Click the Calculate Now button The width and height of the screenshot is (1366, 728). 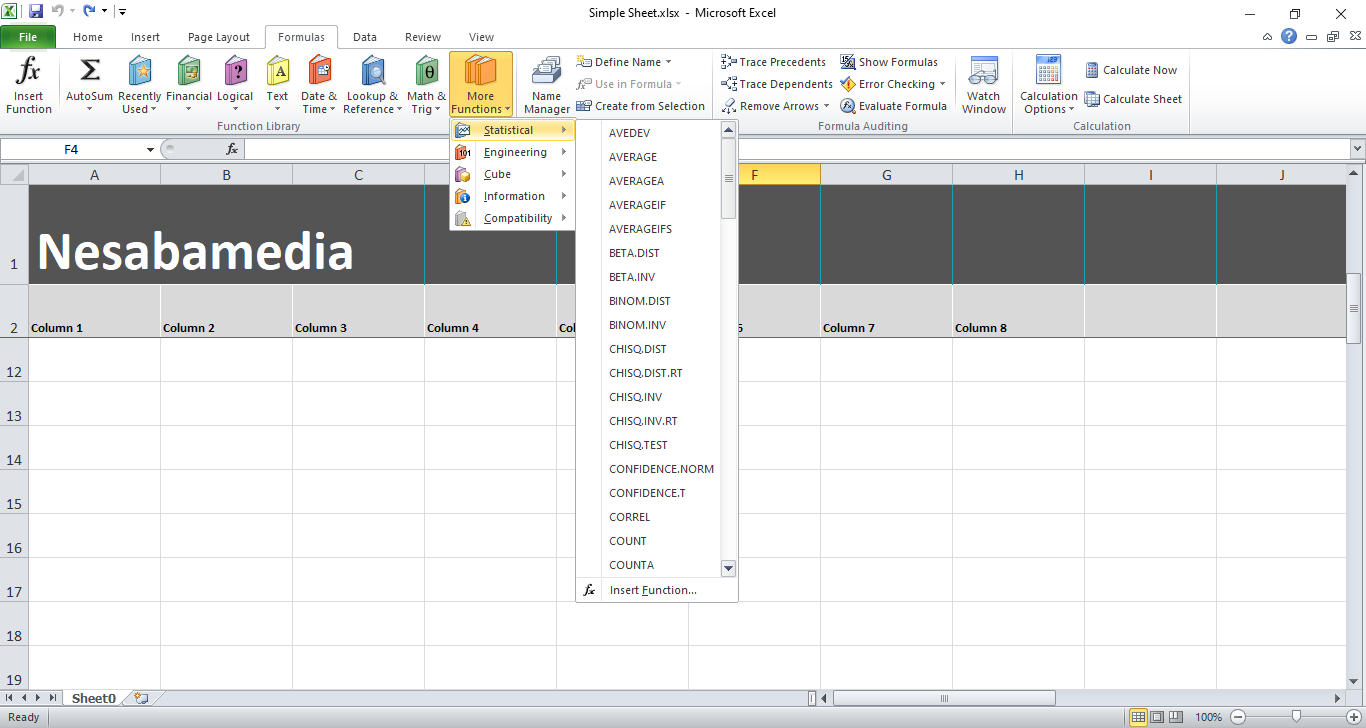[1131, 70]
